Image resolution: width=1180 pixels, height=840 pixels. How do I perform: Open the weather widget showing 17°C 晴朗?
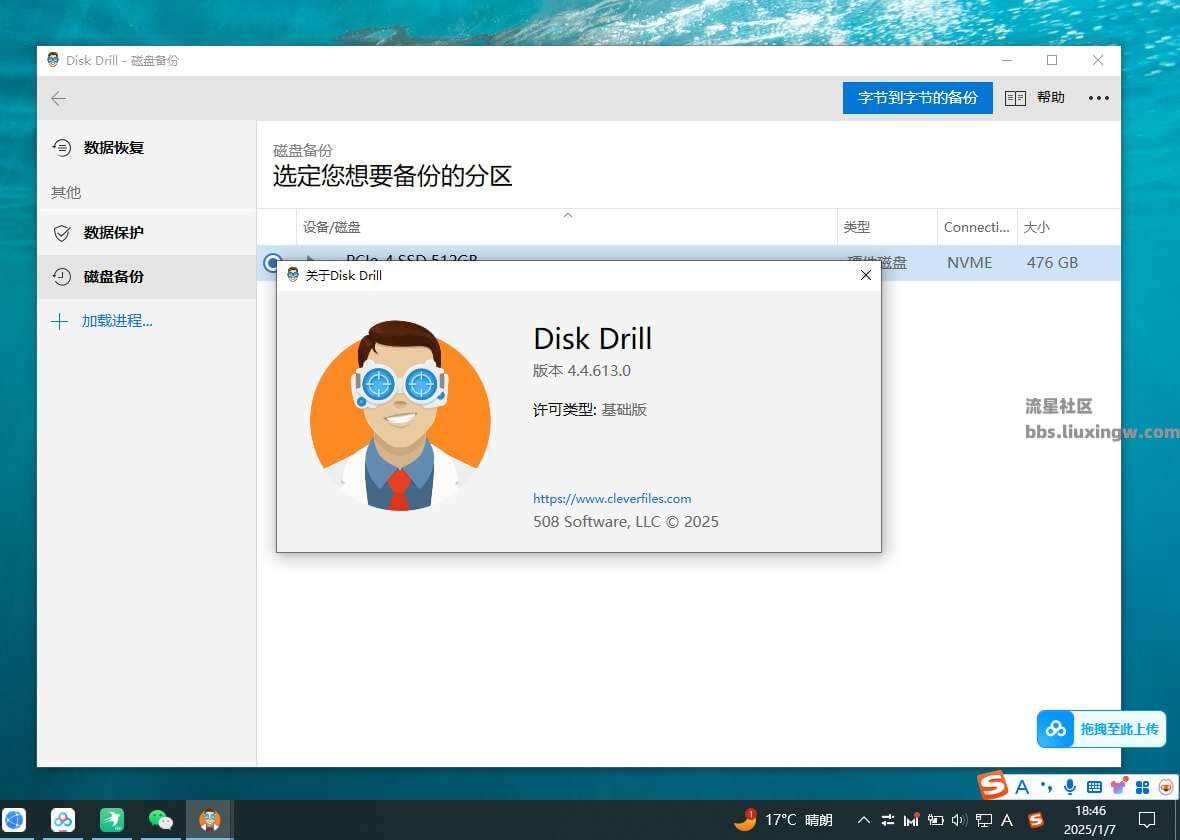784,820
